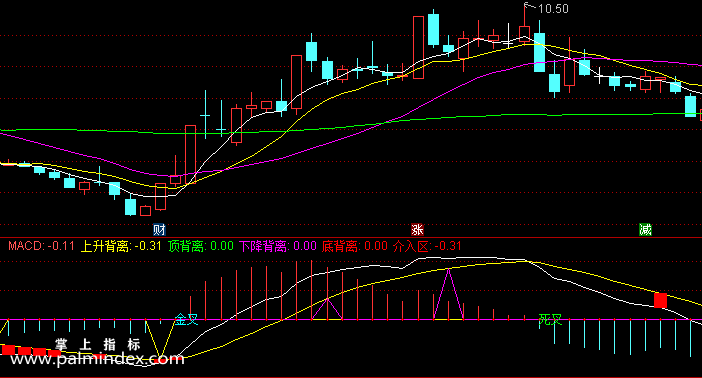
Task: Select the green 顶背离 indicator label
Action: pyautogui.click(x=201, y=246)
